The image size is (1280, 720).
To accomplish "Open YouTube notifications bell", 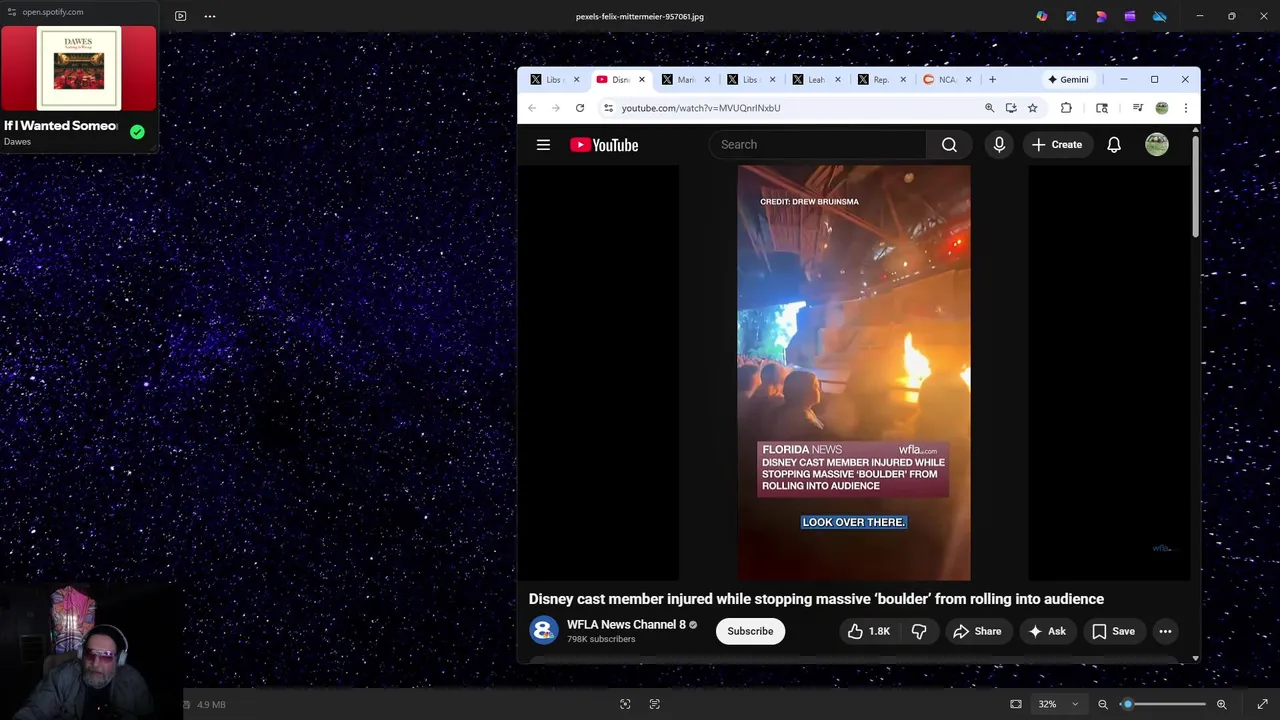I will coord(1114,145).
